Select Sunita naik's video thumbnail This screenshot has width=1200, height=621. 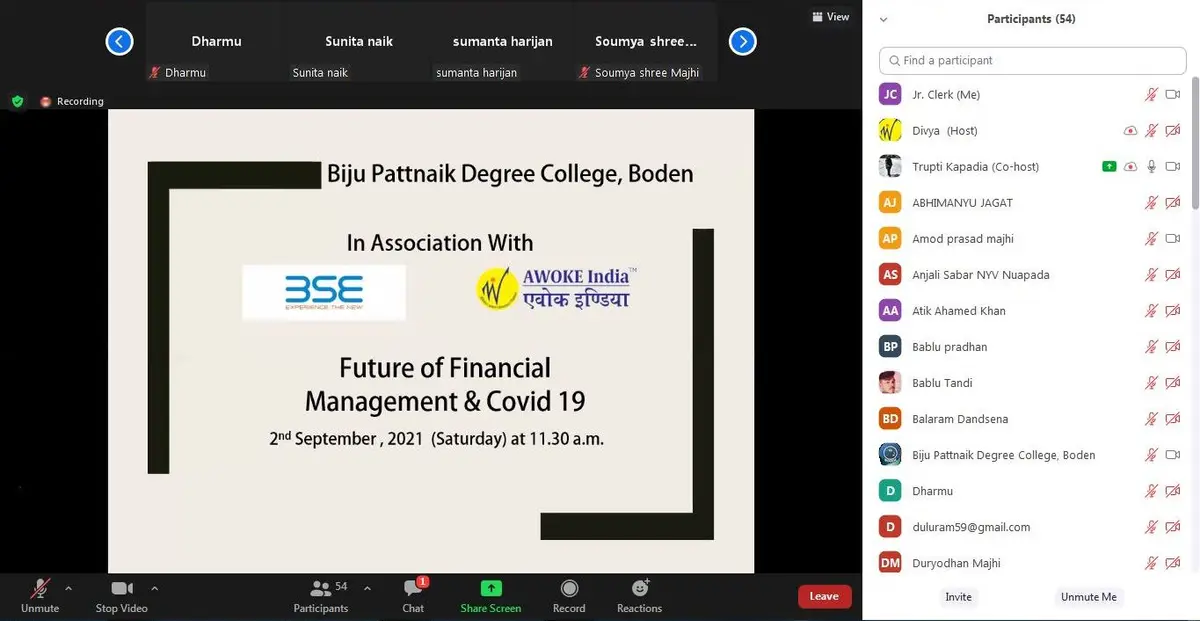(x=359, y=42)
